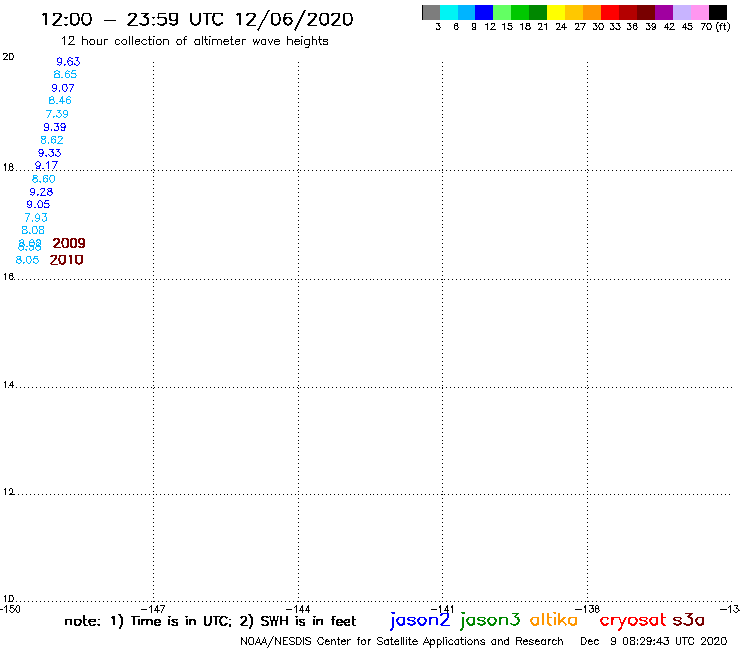This screenshot has width=740, height=650.
Task: Click the wave height value 8.65
Action: point(65,74)
